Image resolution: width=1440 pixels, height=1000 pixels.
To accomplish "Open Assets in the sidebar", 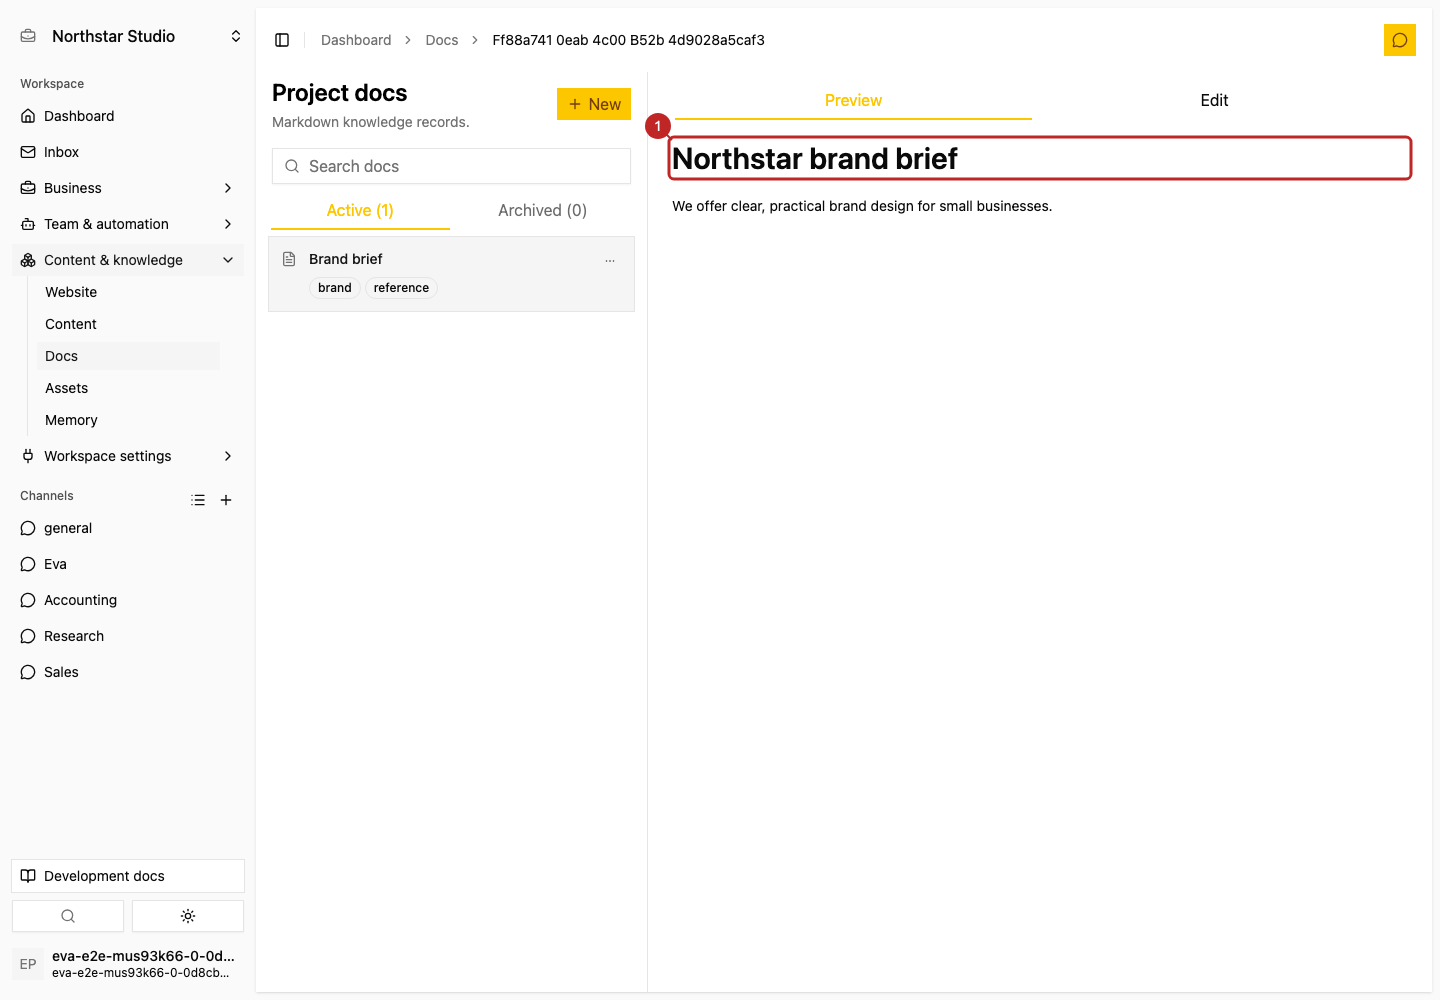I will [x=128, y=388].
